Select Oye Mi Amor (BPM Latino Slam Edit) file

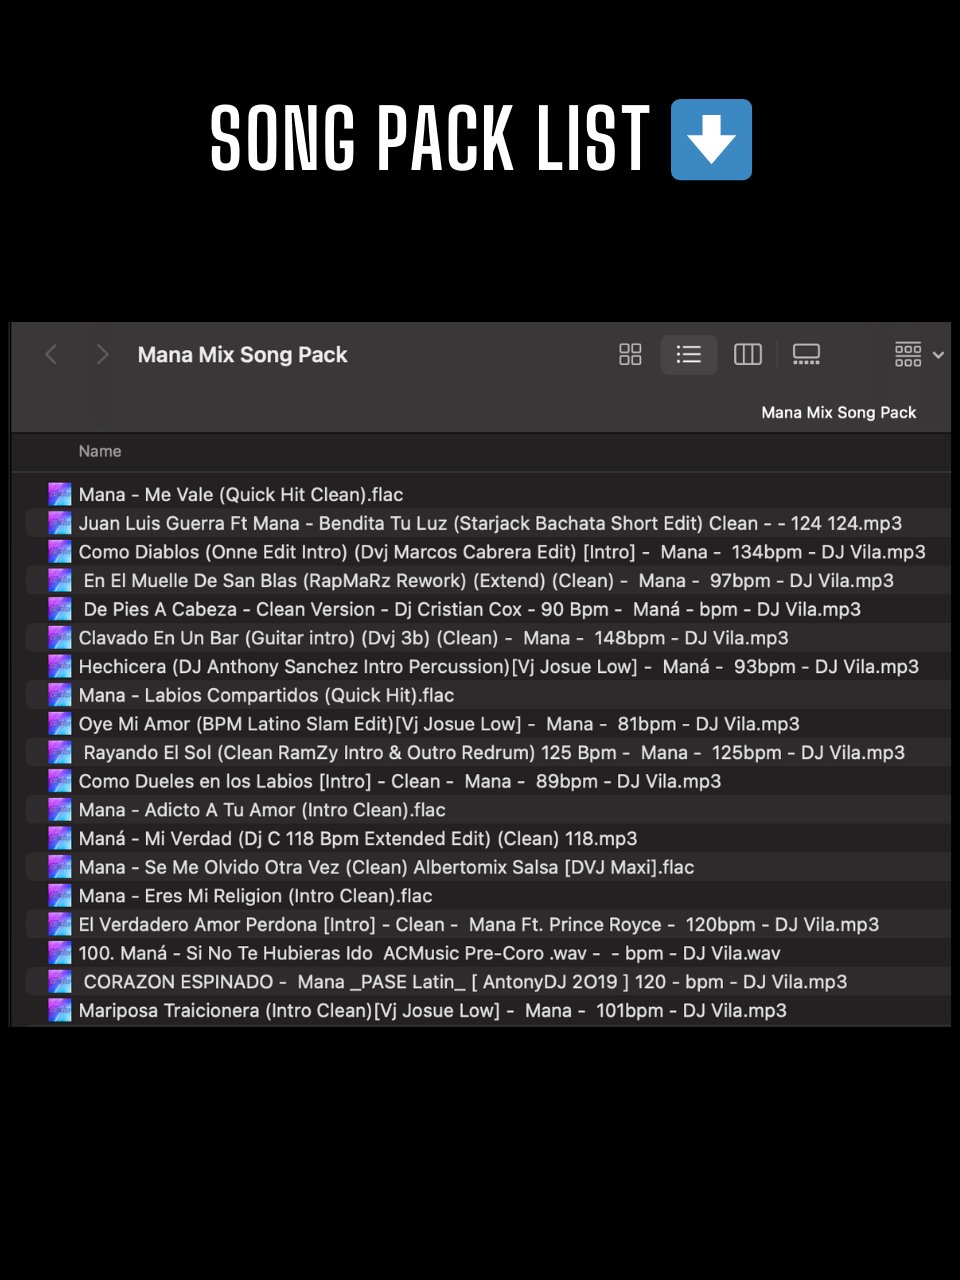click(439, 724)
